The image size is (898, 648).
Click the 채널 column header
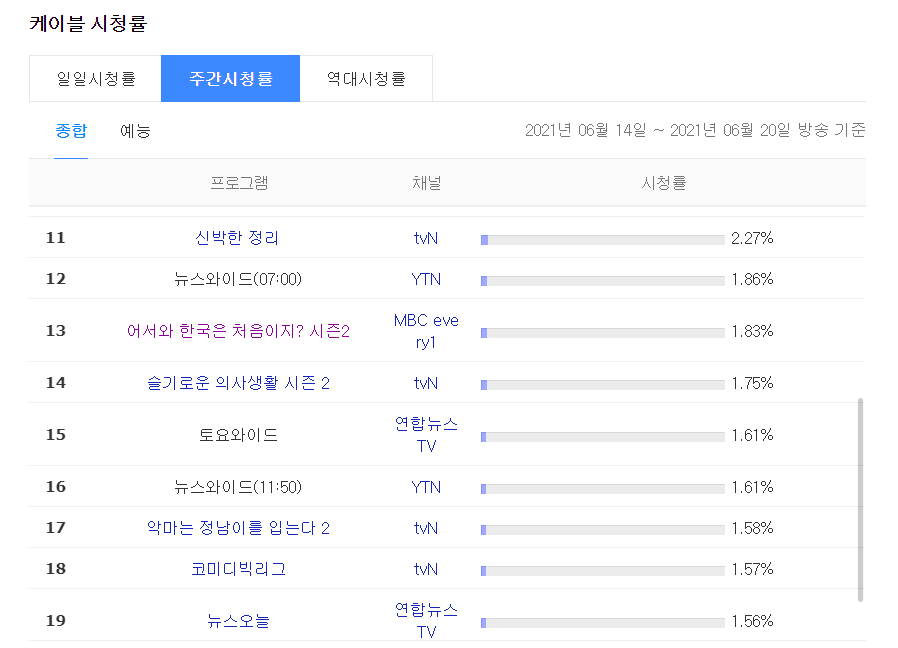tap(427, 183)
